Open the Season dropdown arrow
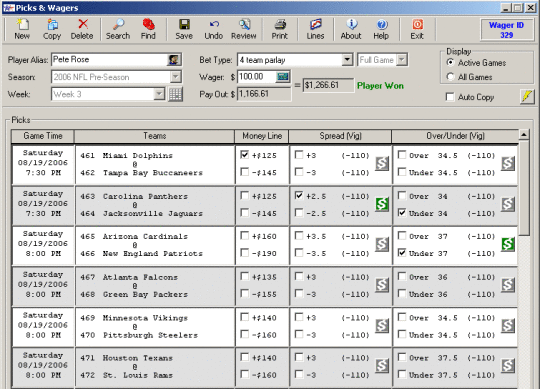The width and height of the screenshot is (540, 389). tap(176, 77)
